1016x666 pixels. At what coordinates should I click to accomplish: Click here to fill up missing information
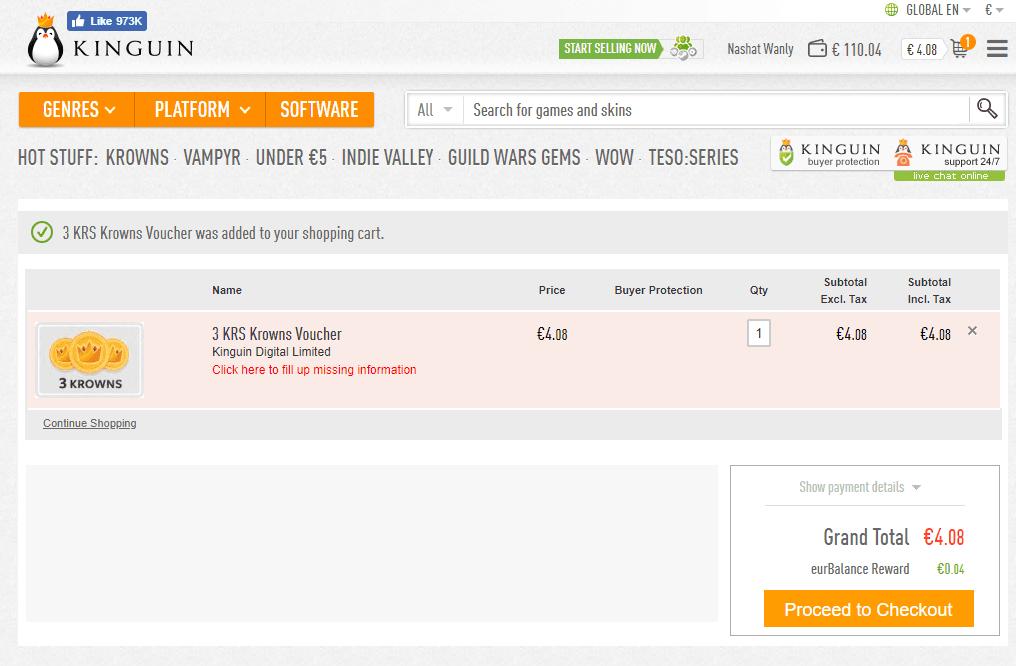[314, 370]
